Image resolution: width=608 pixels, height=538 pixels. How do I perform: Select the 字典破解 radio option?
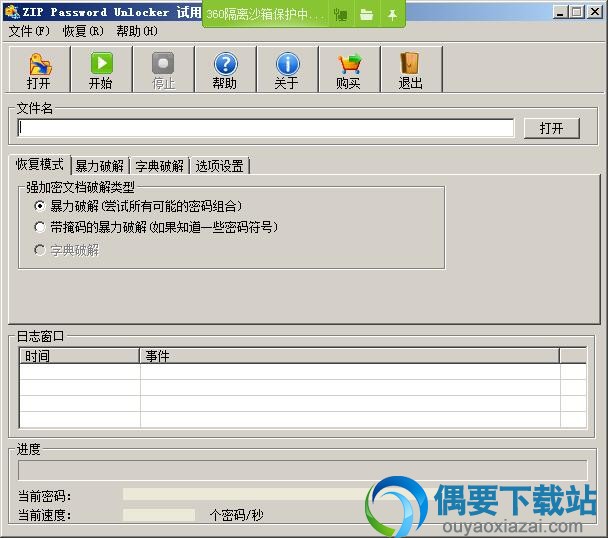point(40,250)
